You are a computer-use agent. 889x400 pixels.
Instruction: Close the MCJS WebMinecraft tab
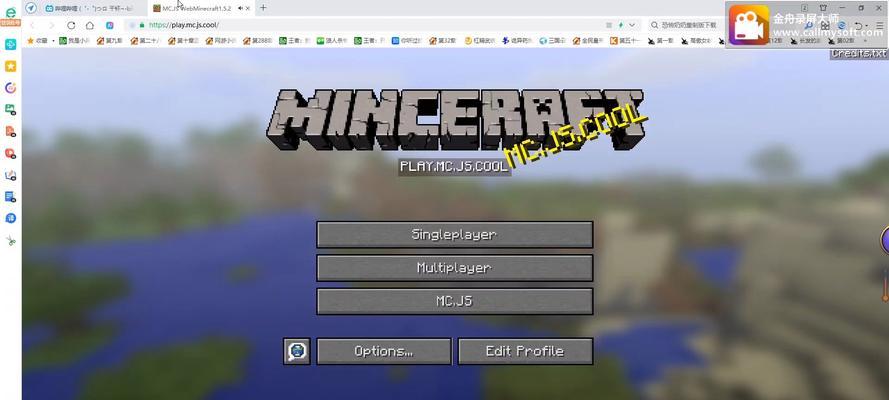(248, 8)
